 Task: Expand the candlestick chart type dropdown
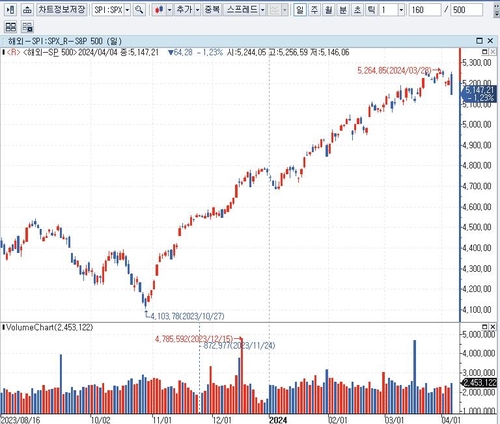point(170,10)
